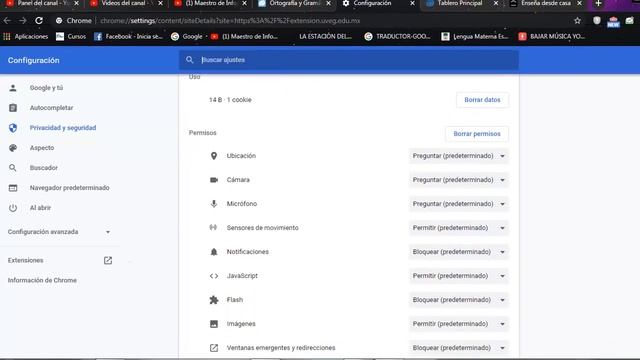640x360 pixels.
Task: Click the Imágenes picture icon
Action: click(213, 324)
